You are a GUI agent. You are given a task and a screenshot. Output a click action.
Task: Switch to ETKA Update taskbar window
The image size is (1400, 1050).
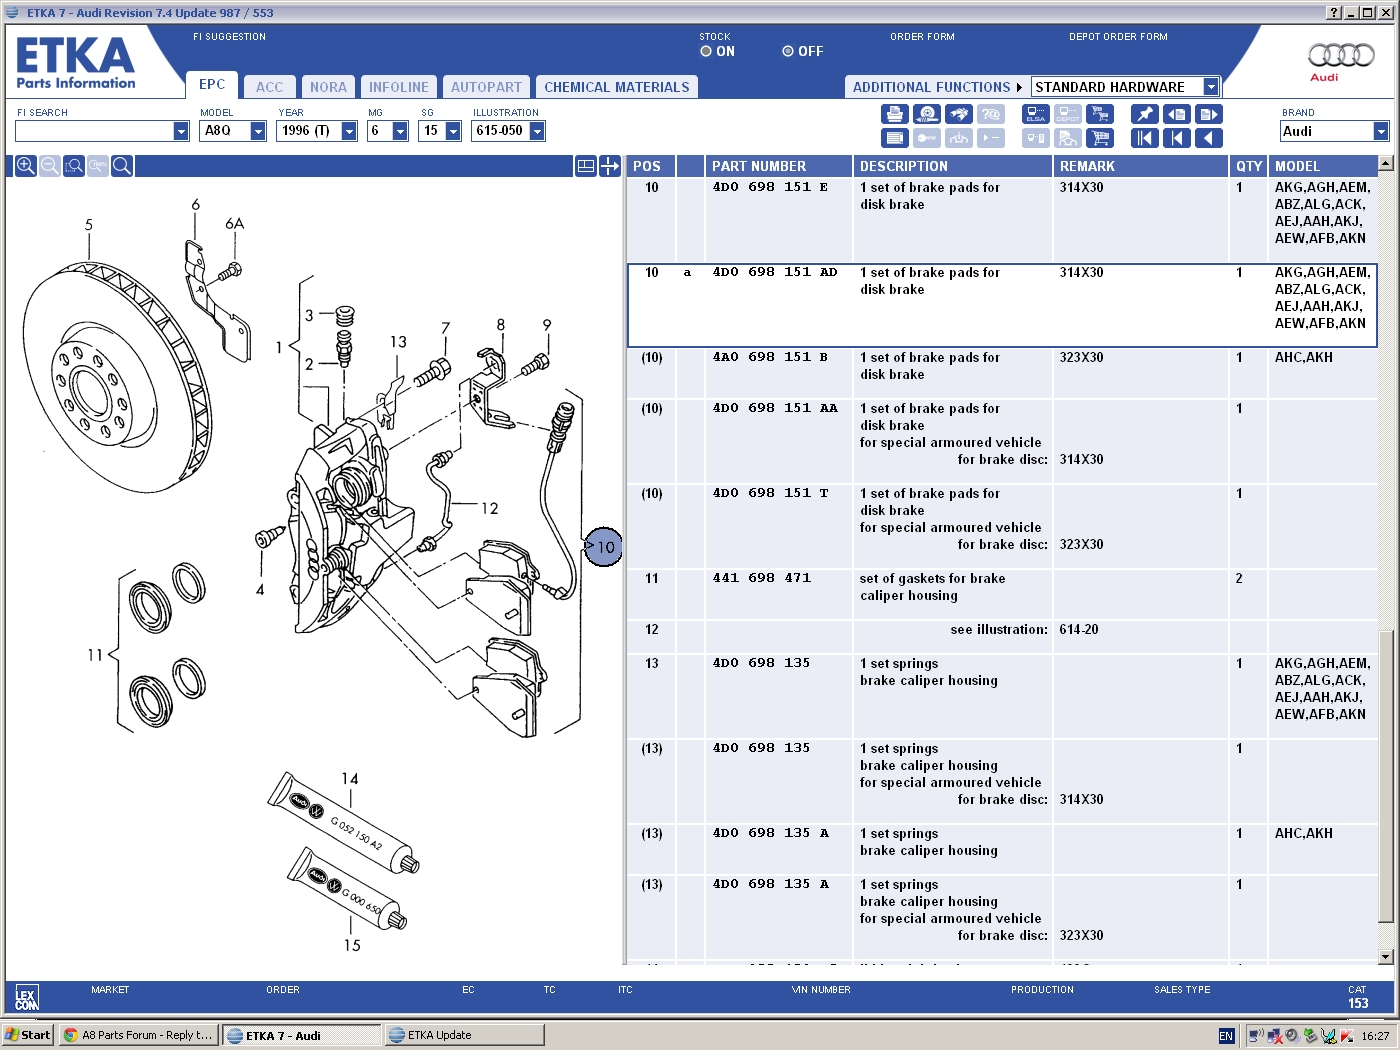pyautogui.click(x=465, y=1035)
